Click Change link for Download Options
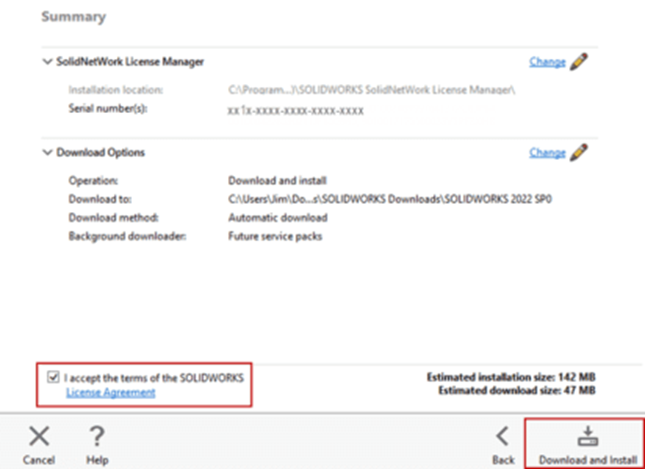This screenshot has width=645, height=469. click(547, 152)
